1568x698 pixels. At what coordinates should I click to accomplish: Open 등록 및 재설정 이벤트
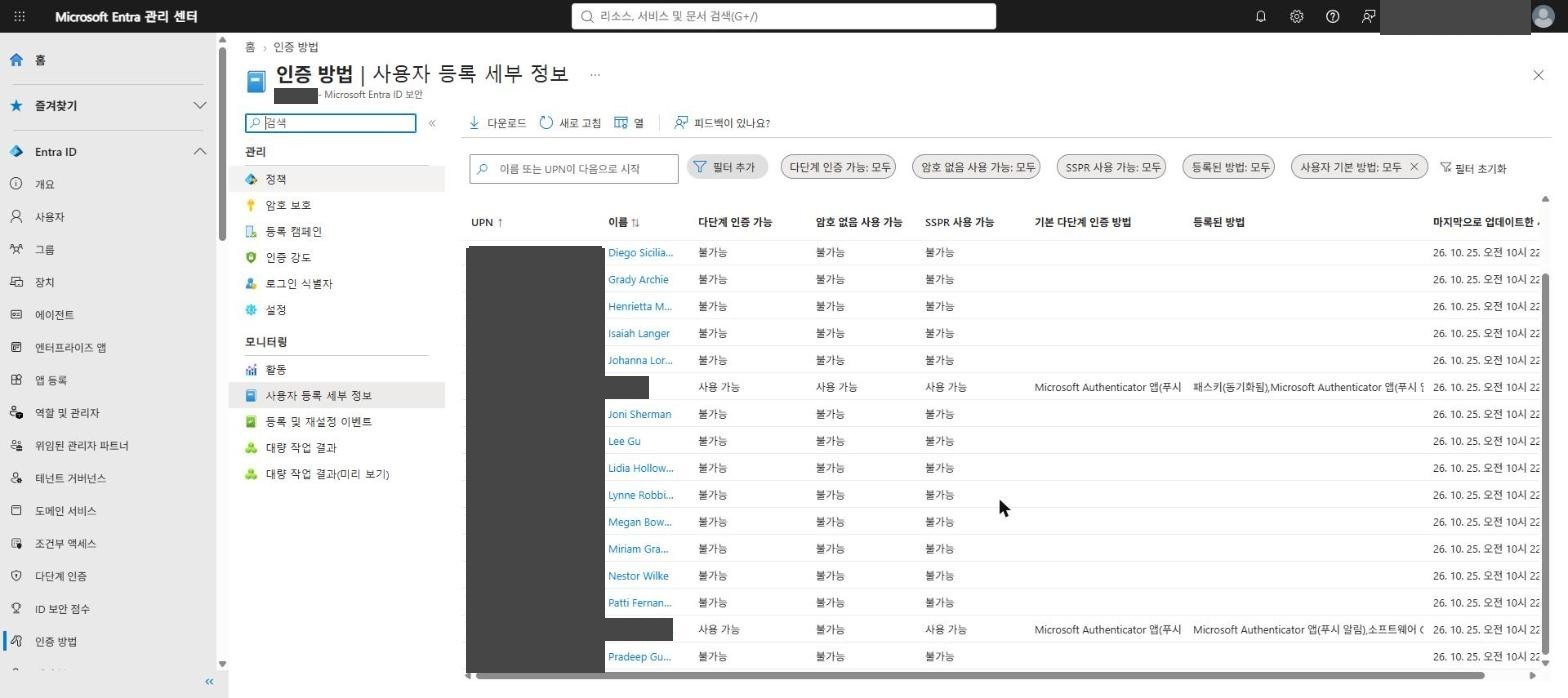point(318,422)
